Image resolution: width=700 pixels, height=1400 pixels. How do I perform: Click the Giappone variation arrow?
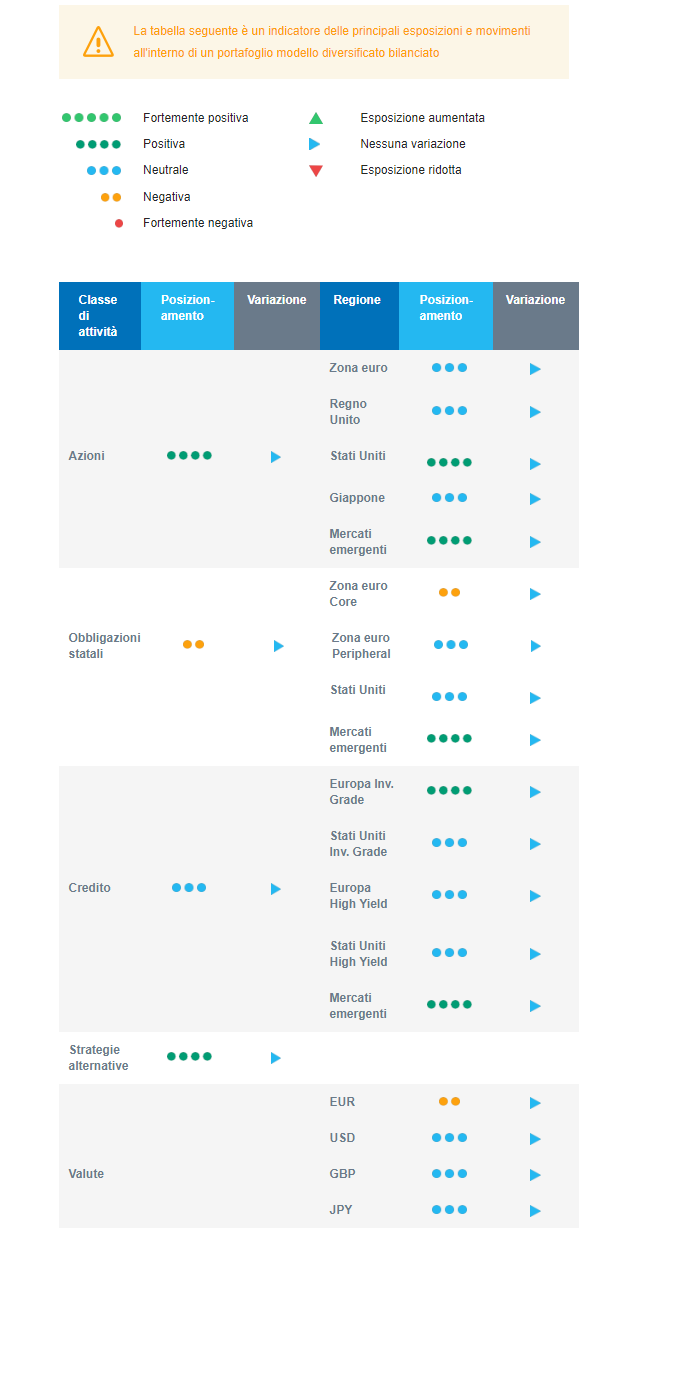point(535,499)
